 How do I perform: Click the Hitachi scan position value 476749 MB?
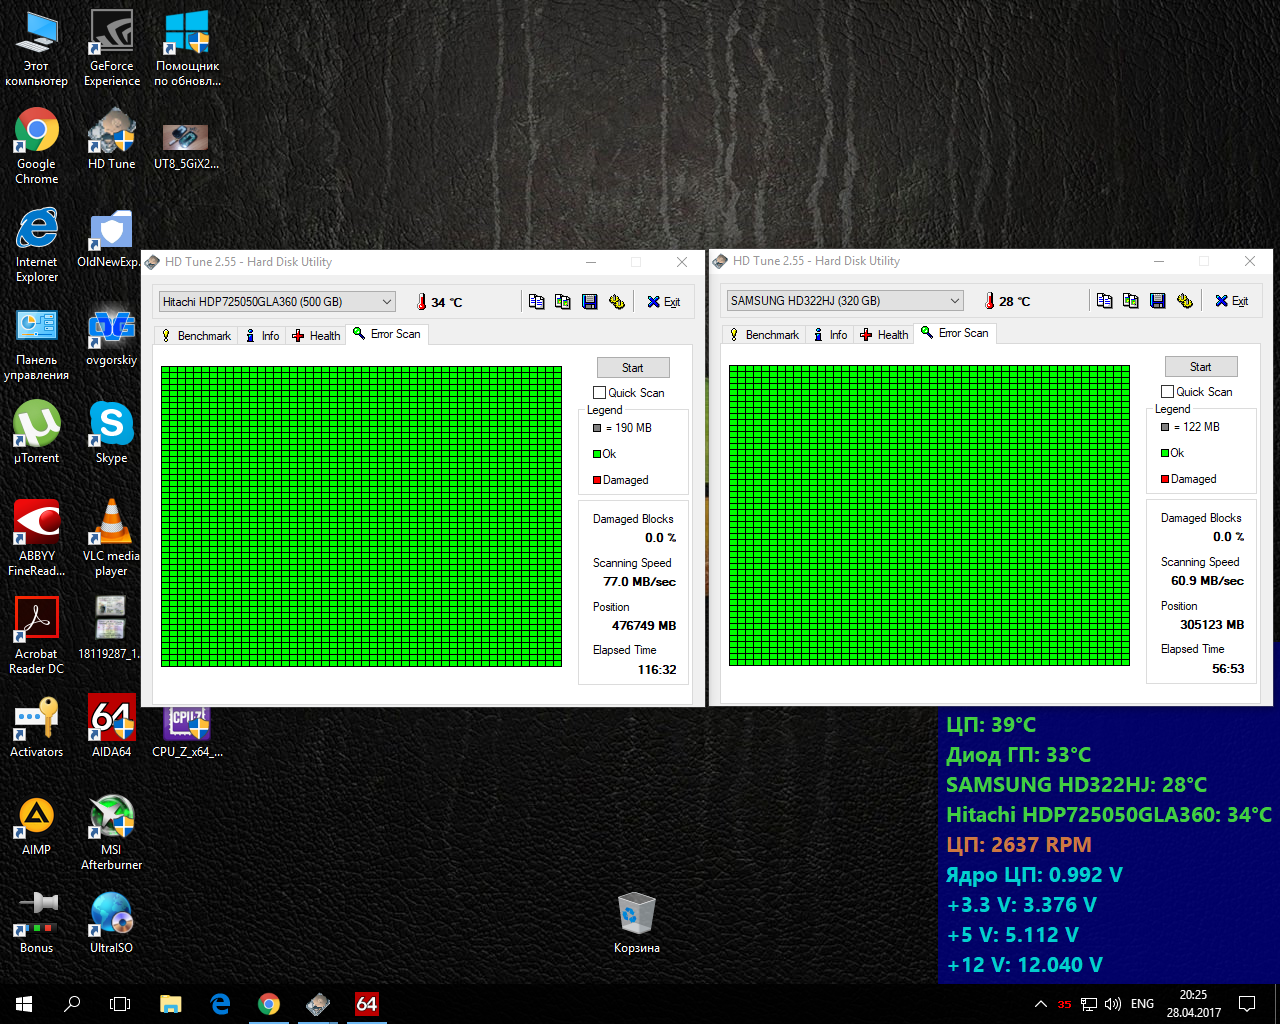[x=644, y=626]
